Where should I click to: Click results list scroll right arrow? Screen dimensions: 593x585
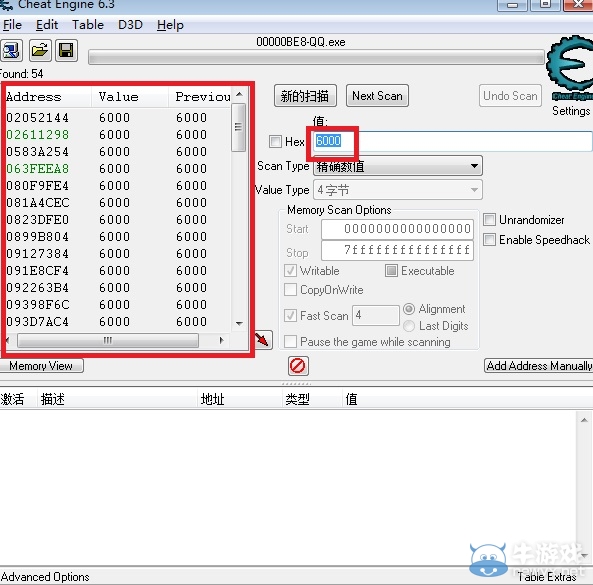point(222,340)
